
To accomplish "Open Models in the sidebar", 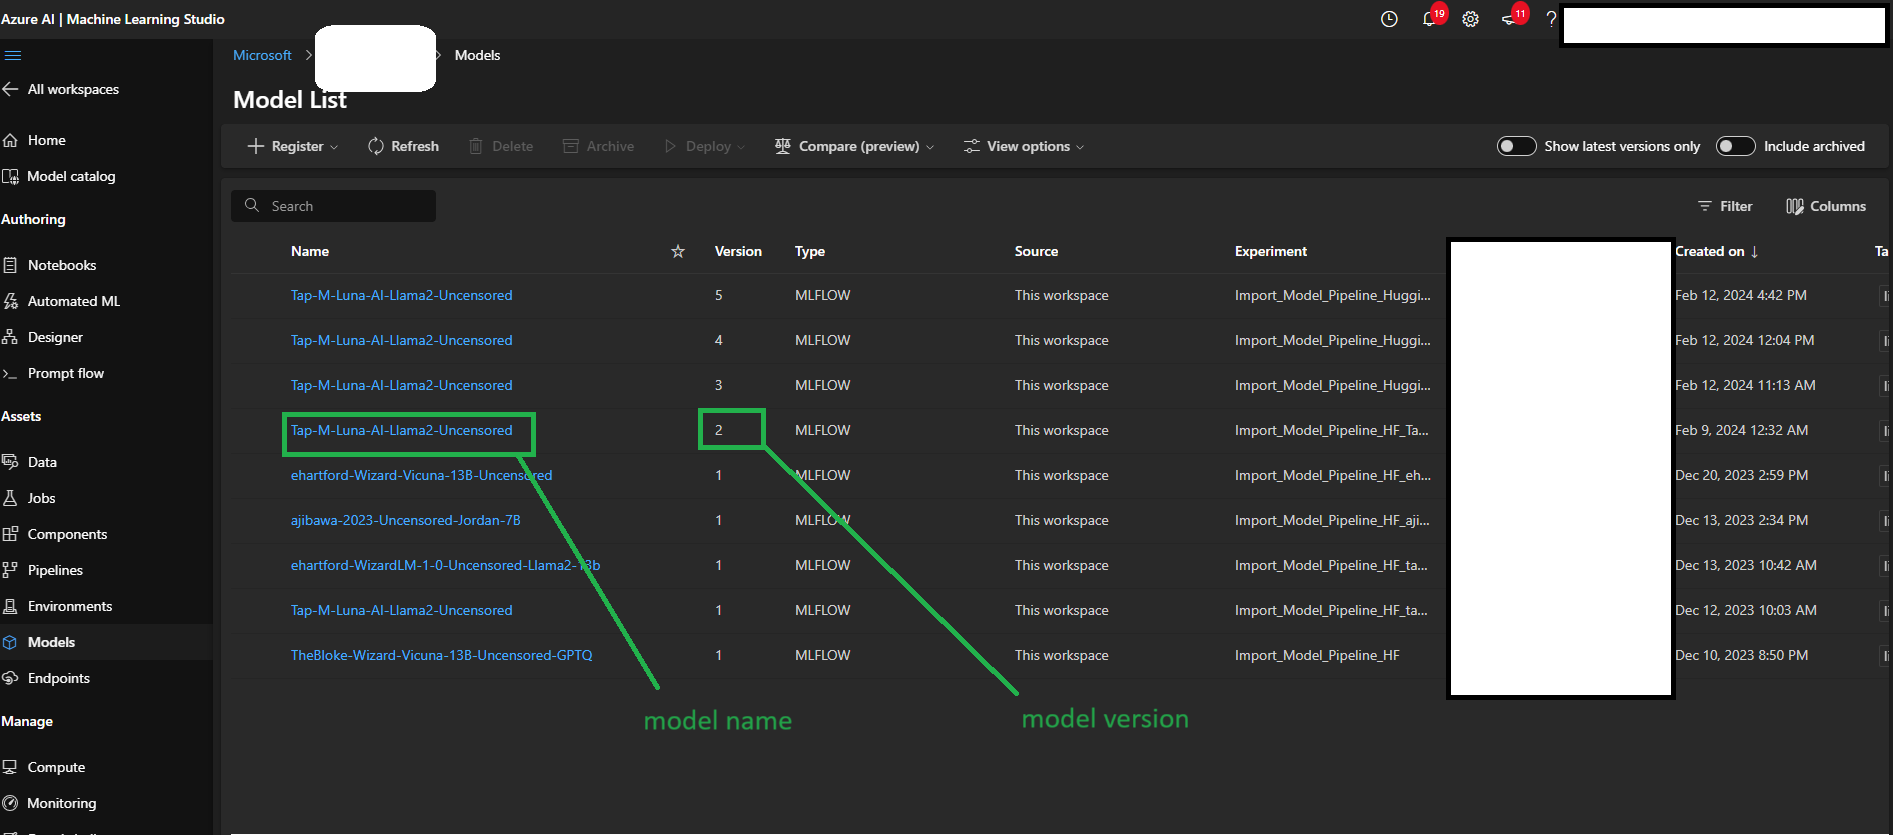I will tap(51, 642).
